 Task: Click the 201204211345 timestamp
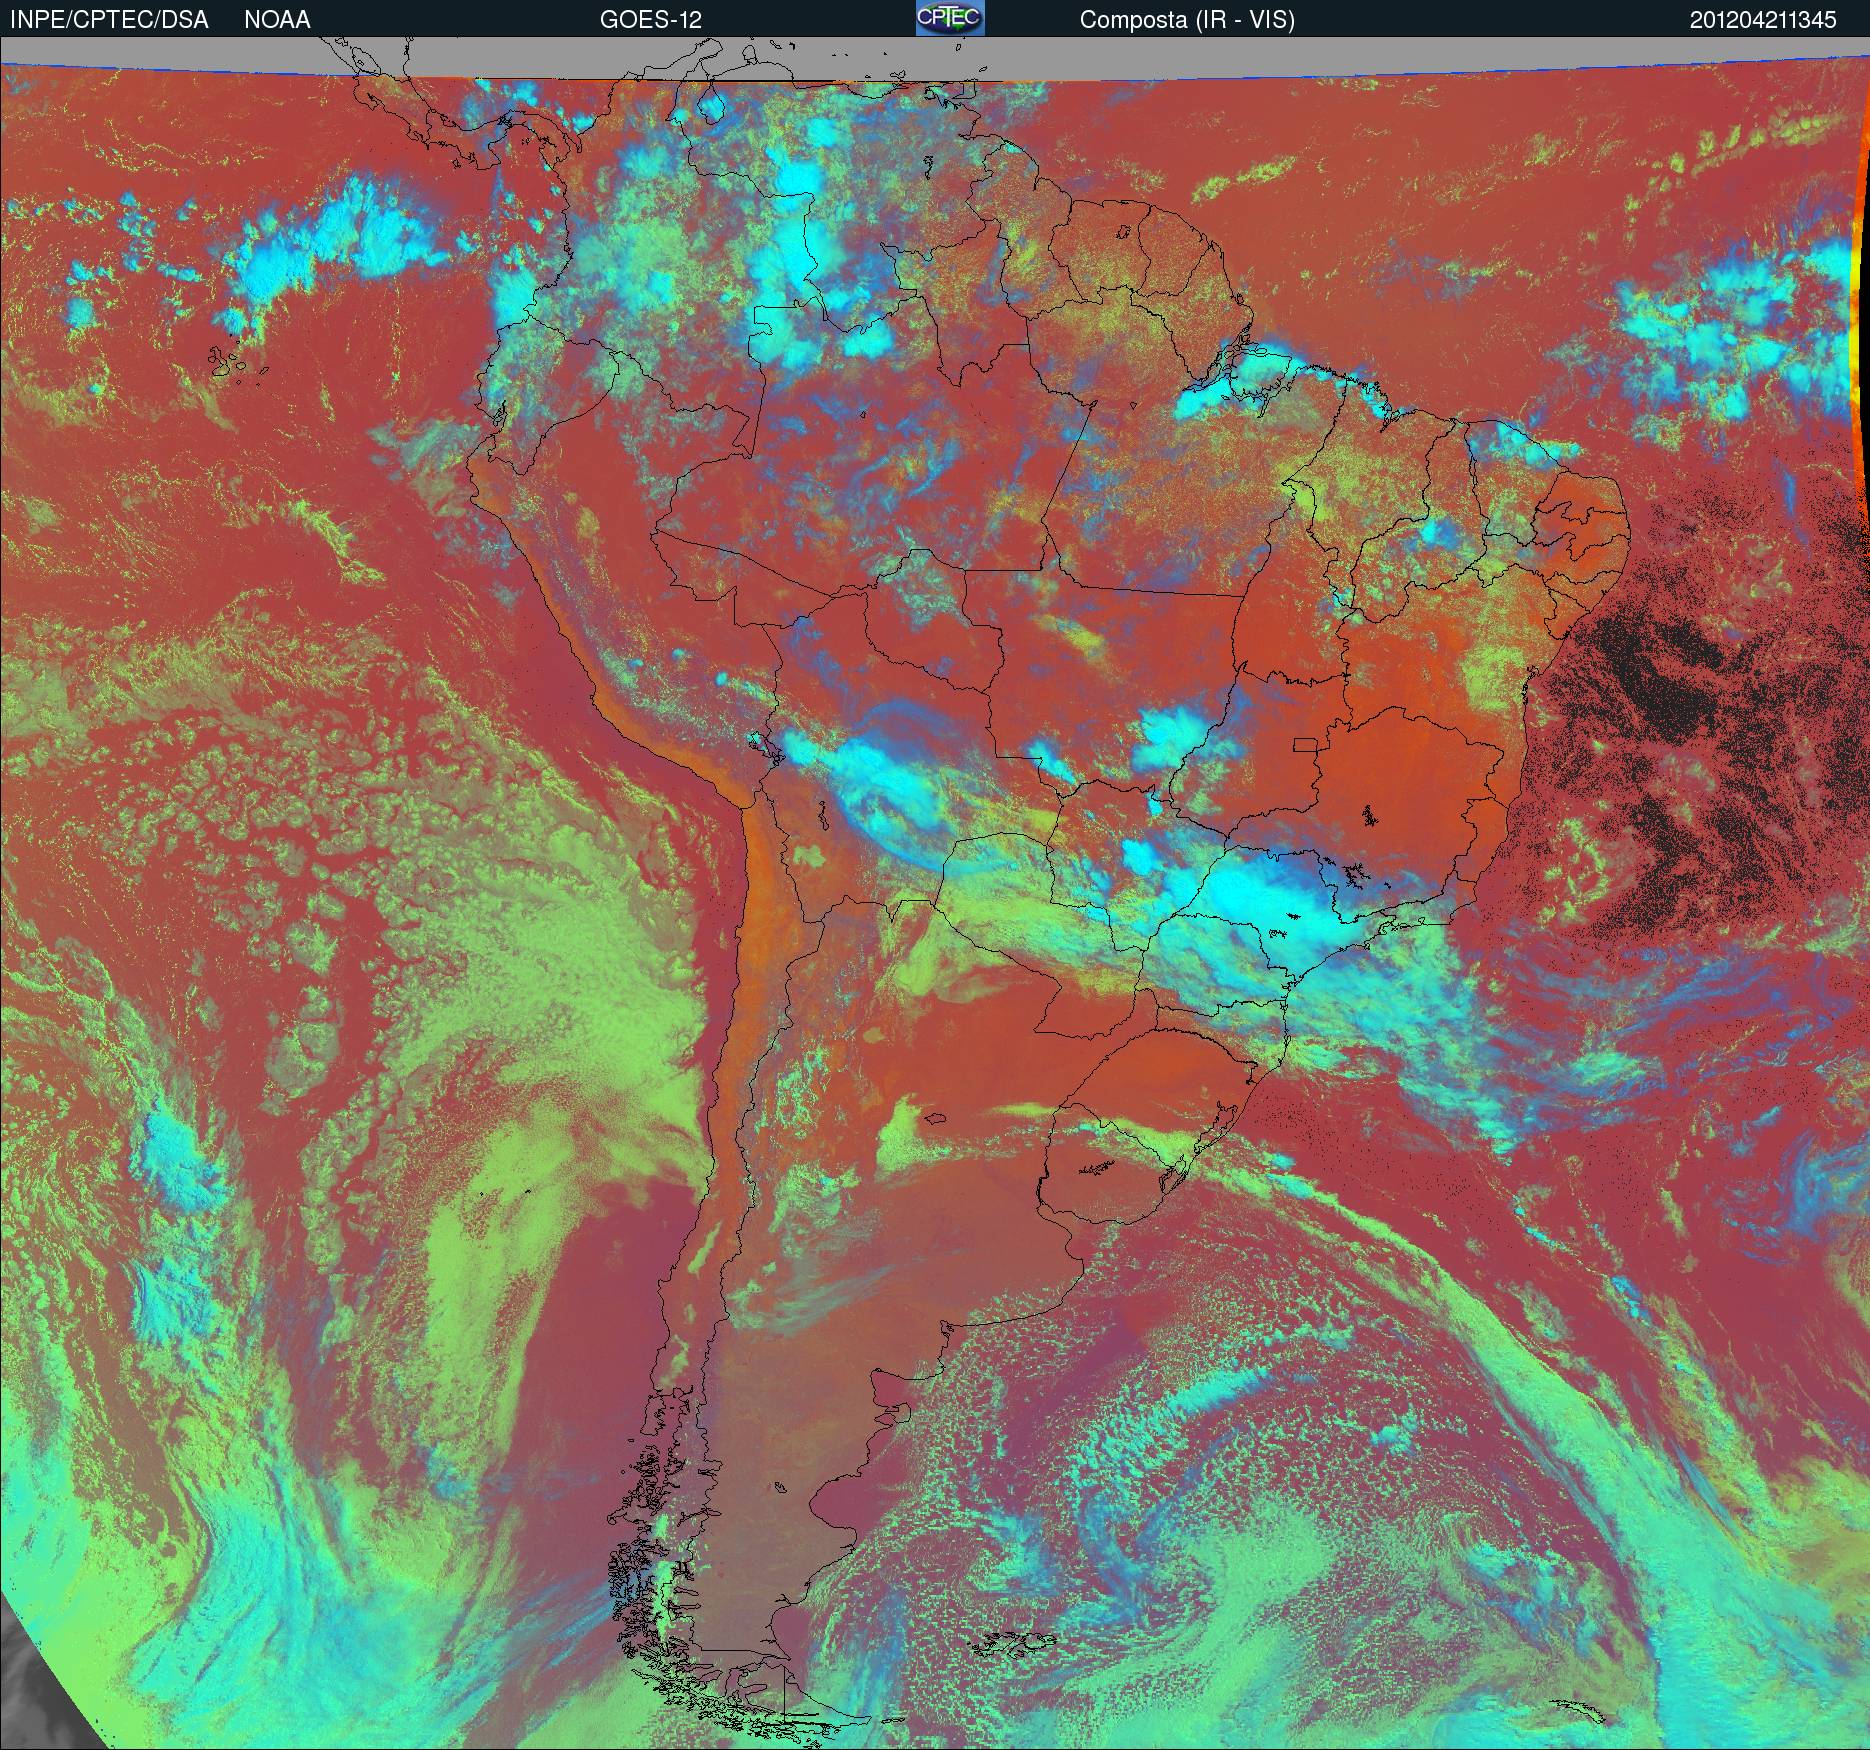[1763, 20]
